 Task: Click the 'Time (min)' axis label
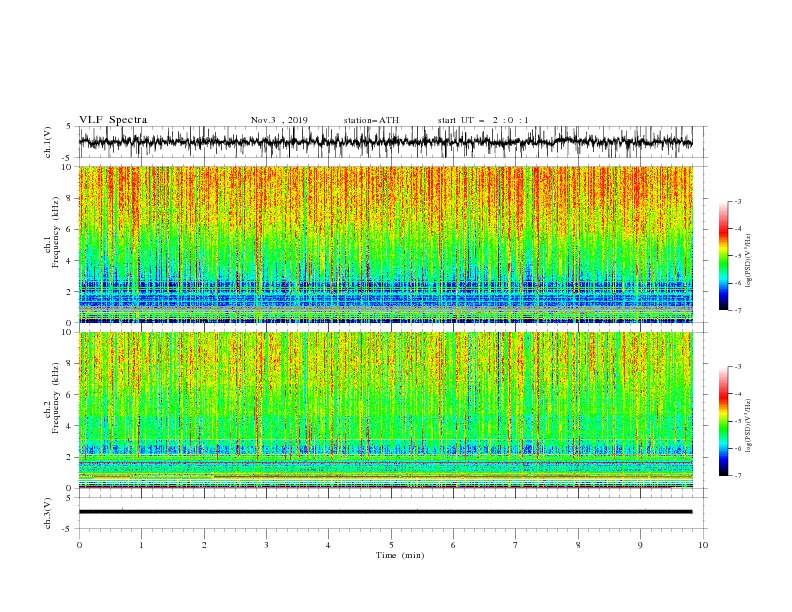point(400,555)
